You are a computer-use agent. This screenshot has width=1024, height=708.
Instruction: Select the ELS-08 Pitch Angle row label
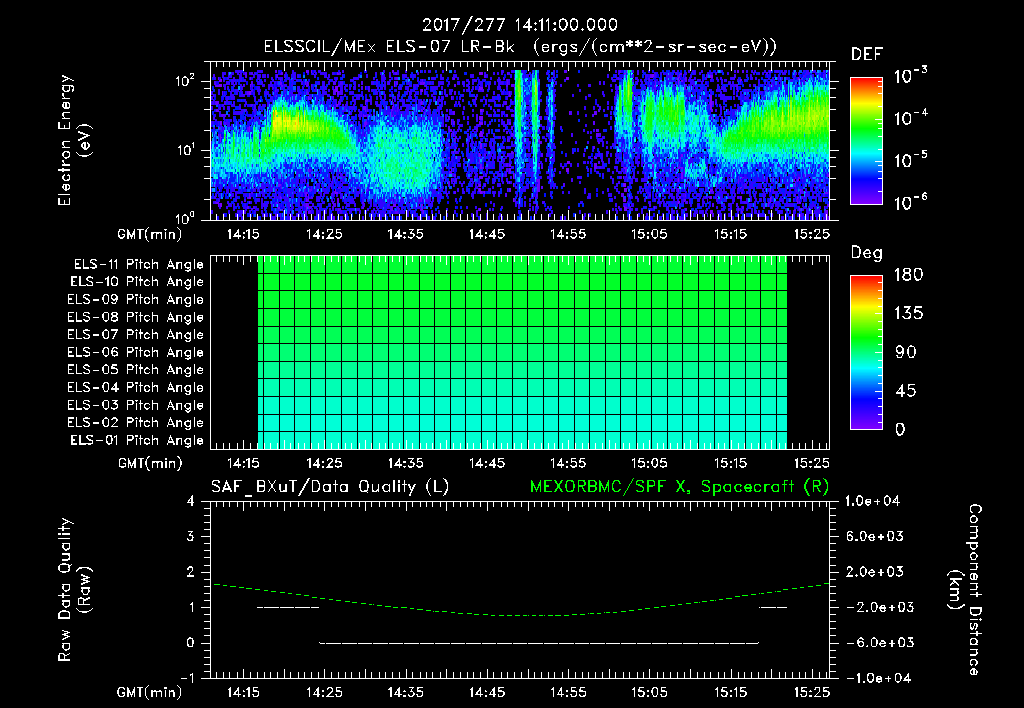(x=136, y=317)
